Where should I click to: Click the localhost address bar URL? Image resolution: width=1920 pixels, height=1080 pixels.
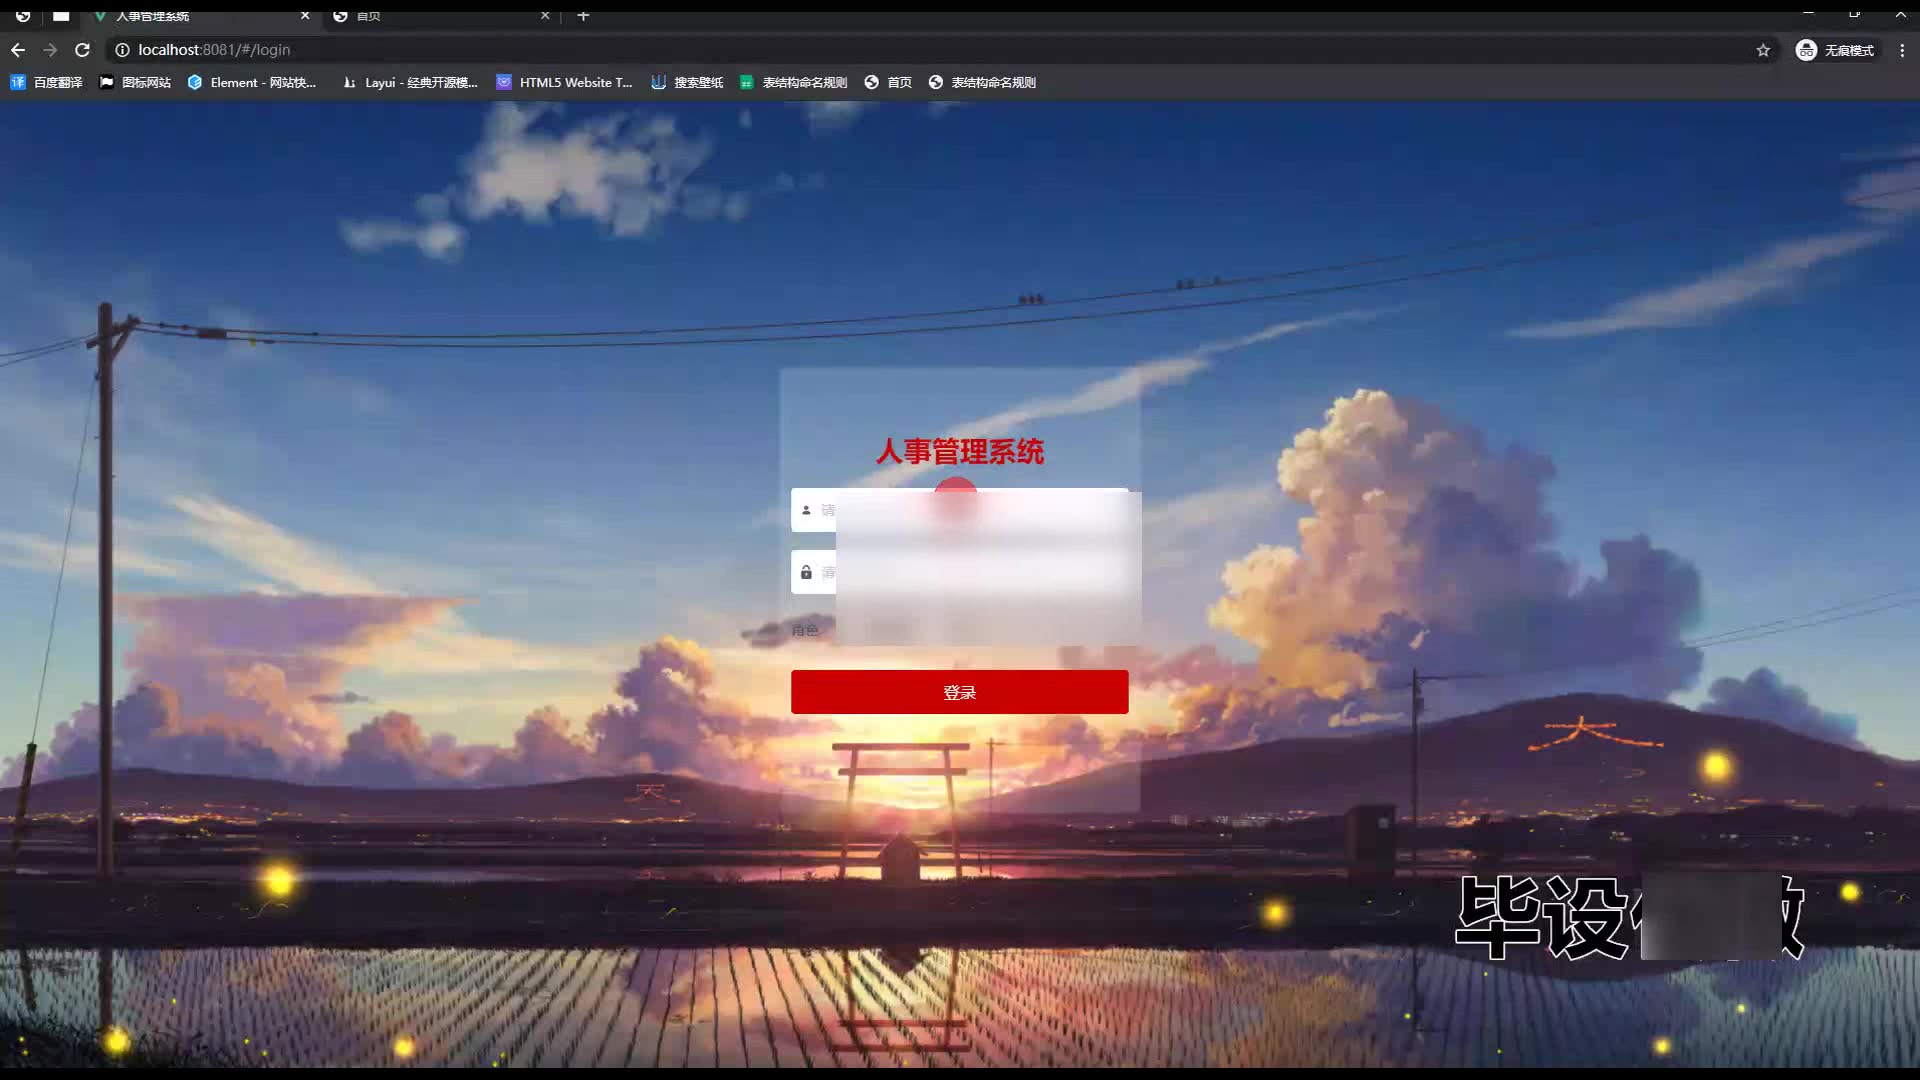tap(214, 50)
